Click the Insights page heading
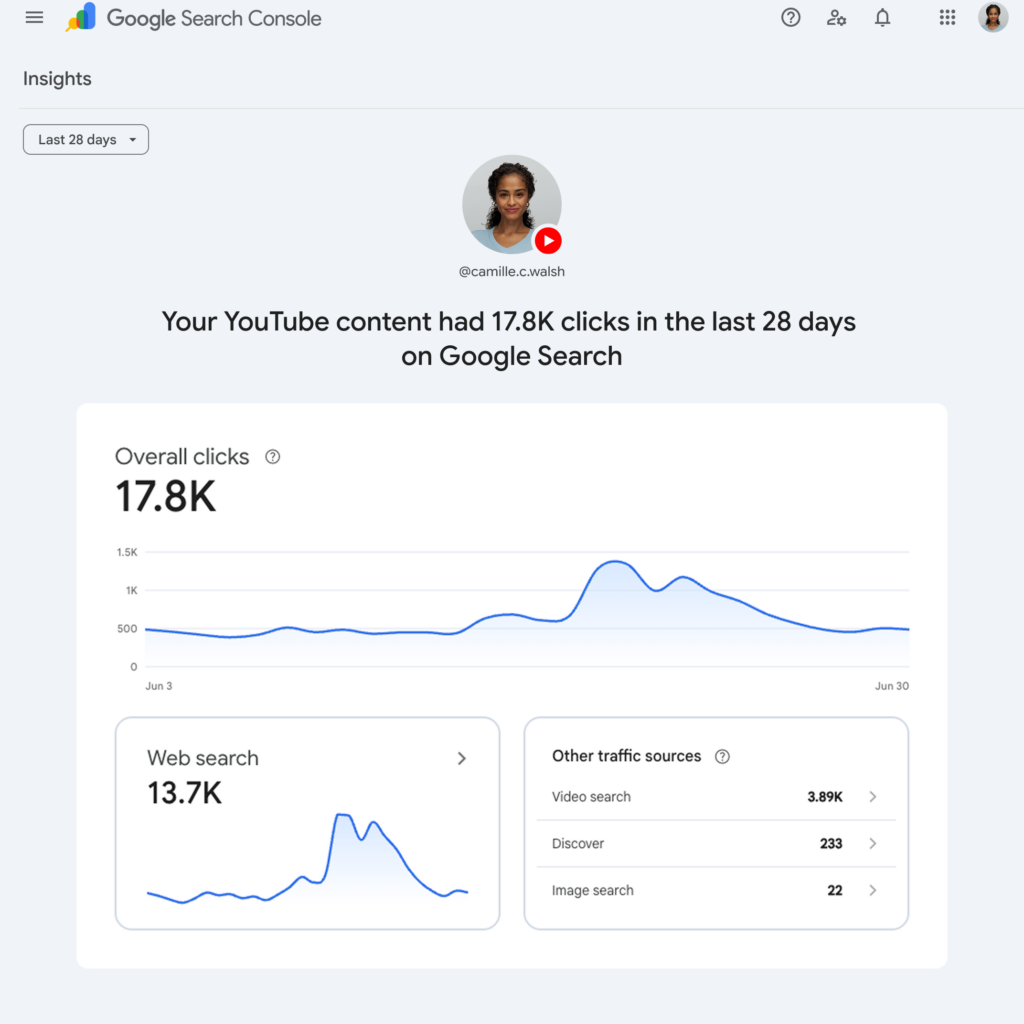Viewport: 1024px width, 1024px height. (57, 79)
